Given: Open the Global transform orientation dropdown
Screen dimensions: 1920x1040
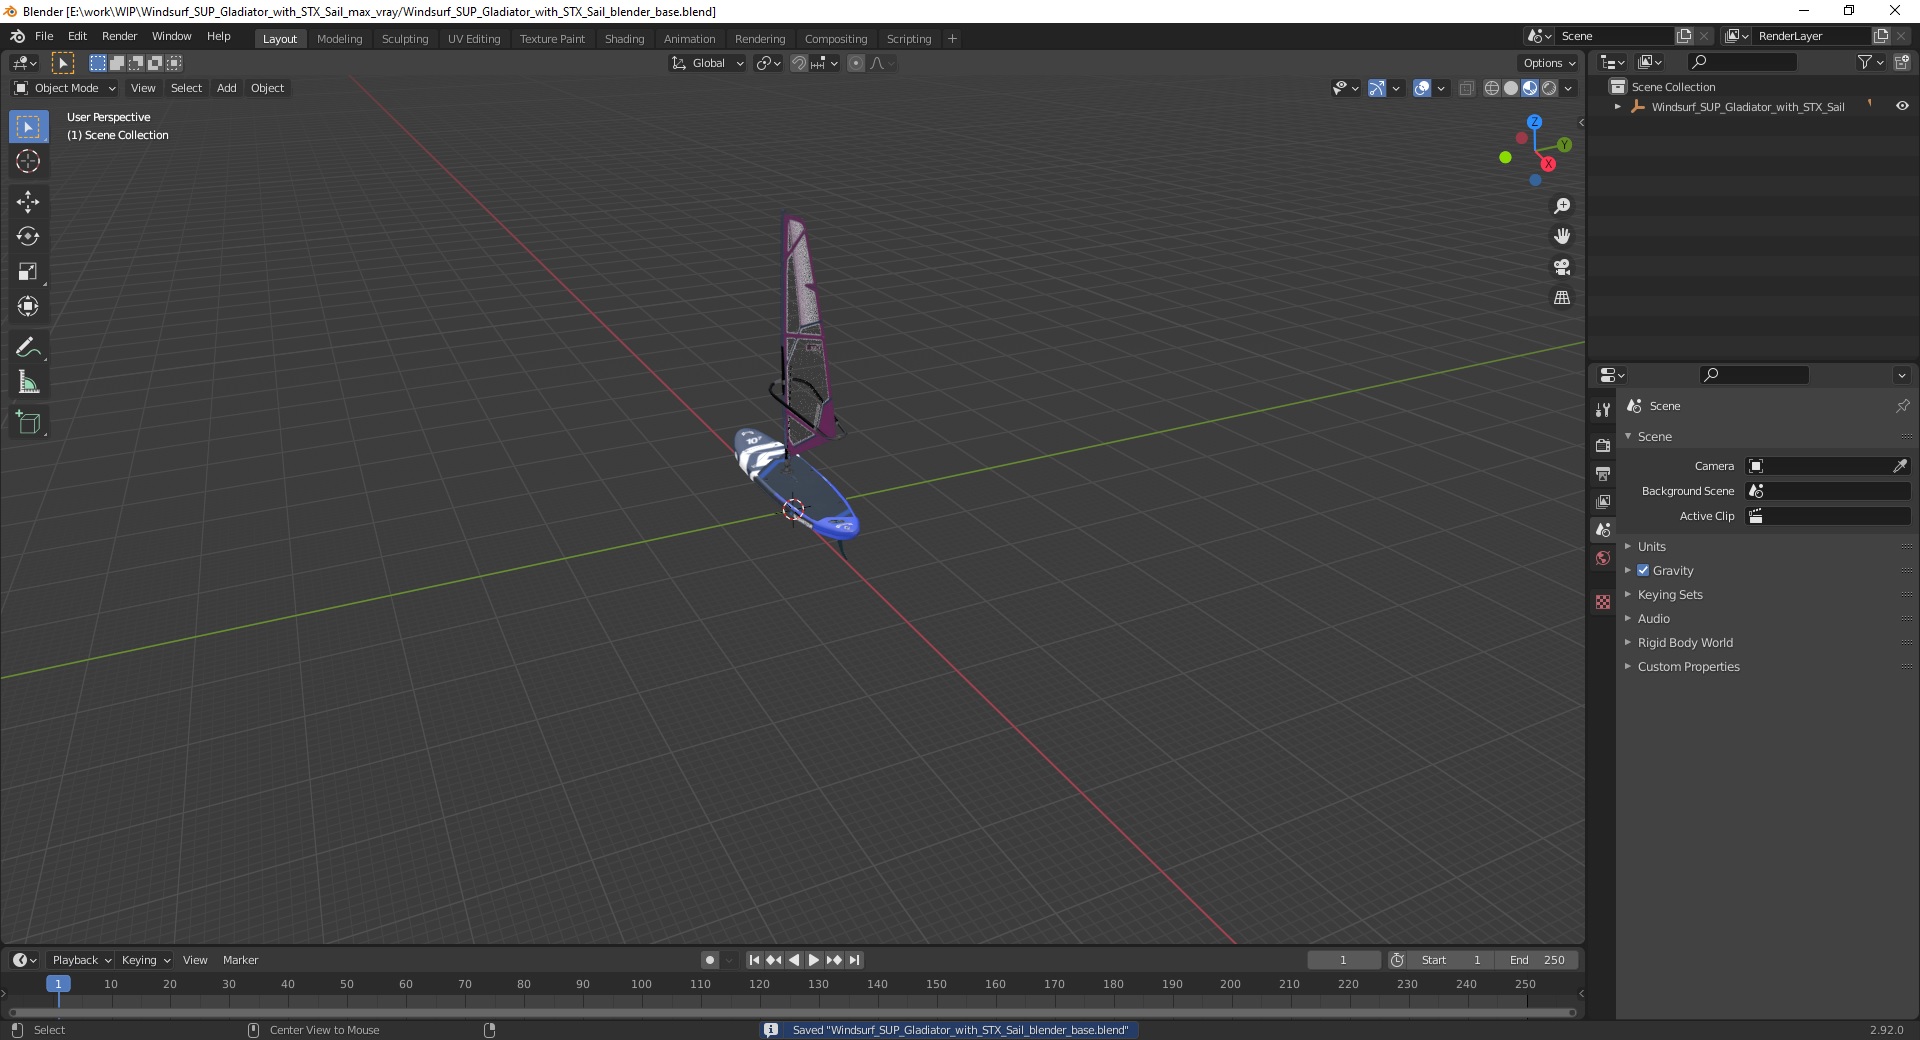Looking at the screenshot, I should [x=708, y=63].
